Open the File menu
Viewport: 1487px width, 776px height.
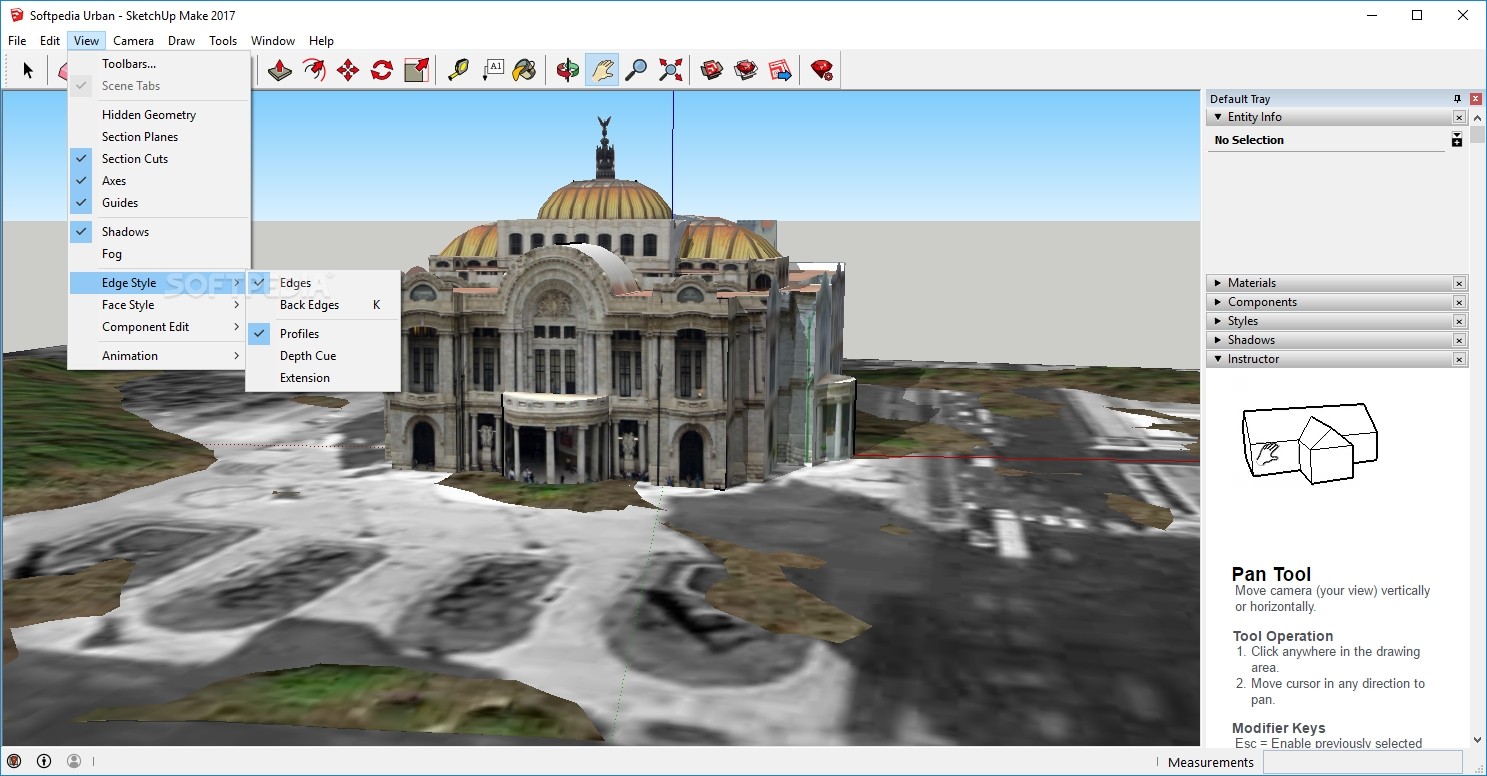[x=17, y=41]
